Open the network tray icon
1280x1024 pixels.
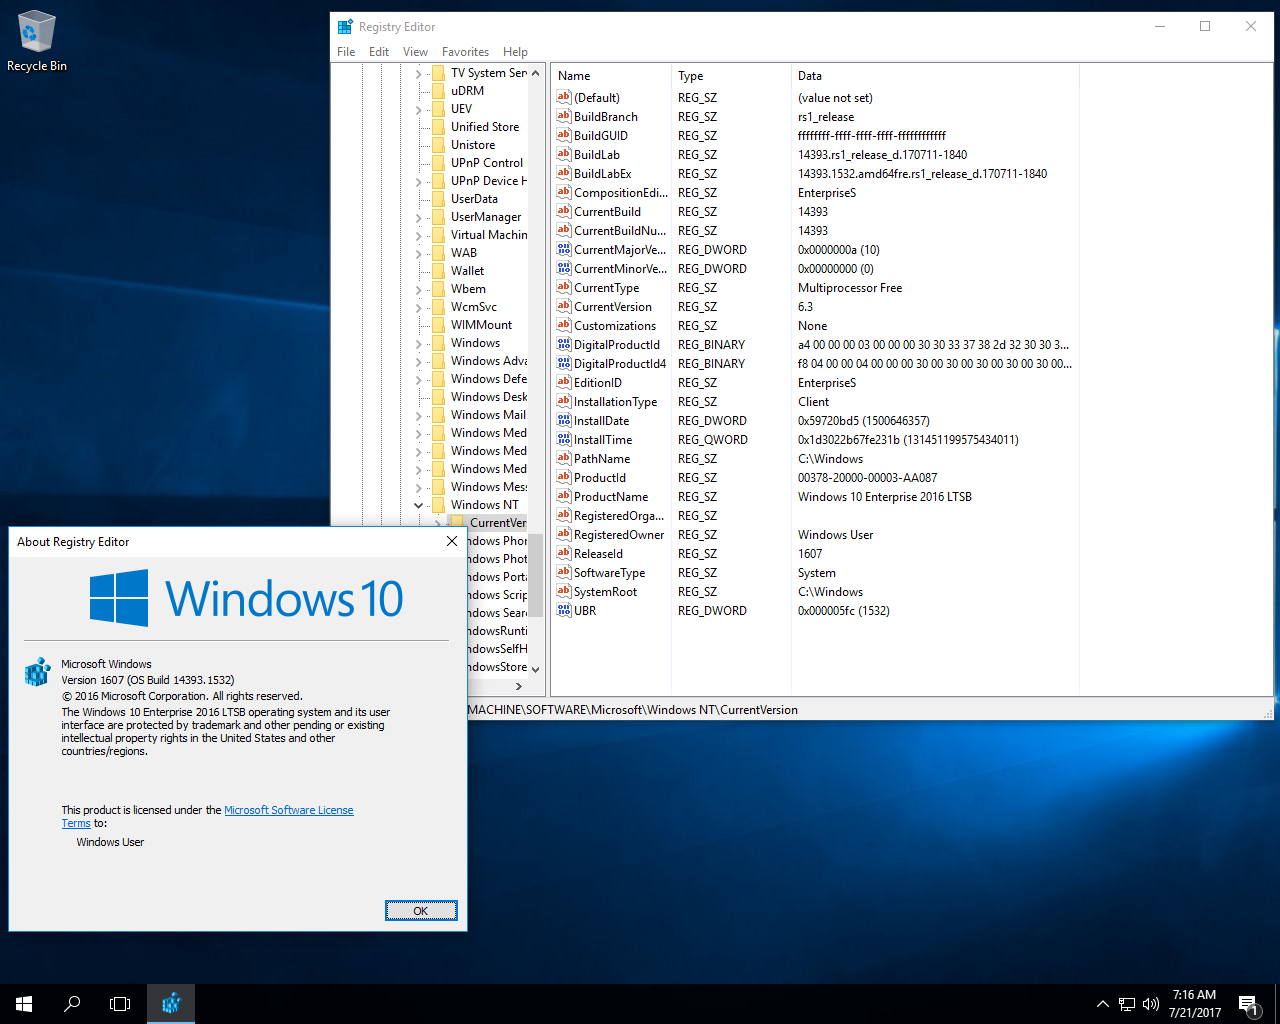1127,1004
